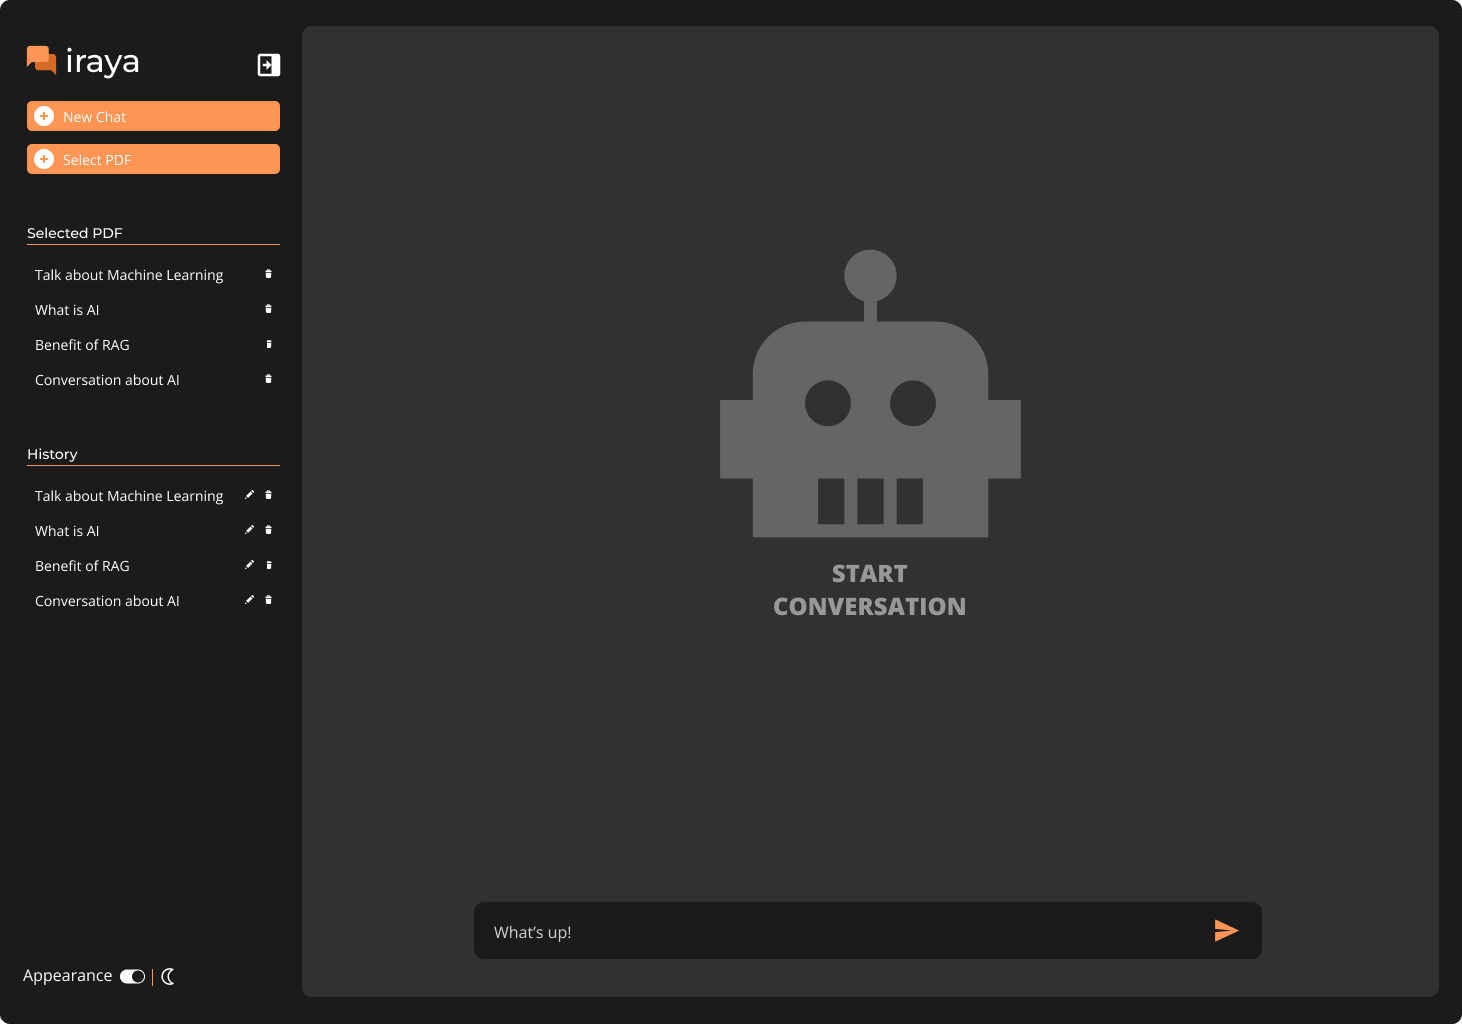
Task: Click the send message arrow icon
Action: tap(1226, 931)
